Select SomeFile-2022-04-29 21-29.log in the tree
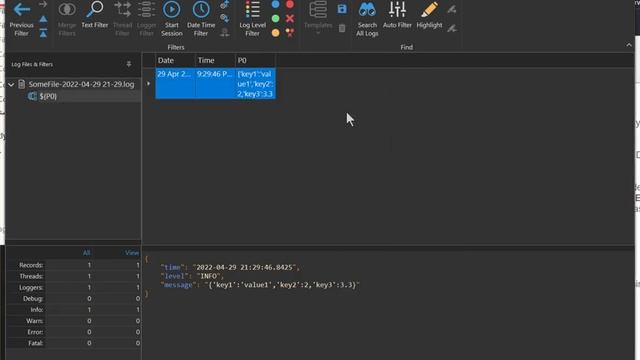The image size is (640, 360). (x=81, y=84)
